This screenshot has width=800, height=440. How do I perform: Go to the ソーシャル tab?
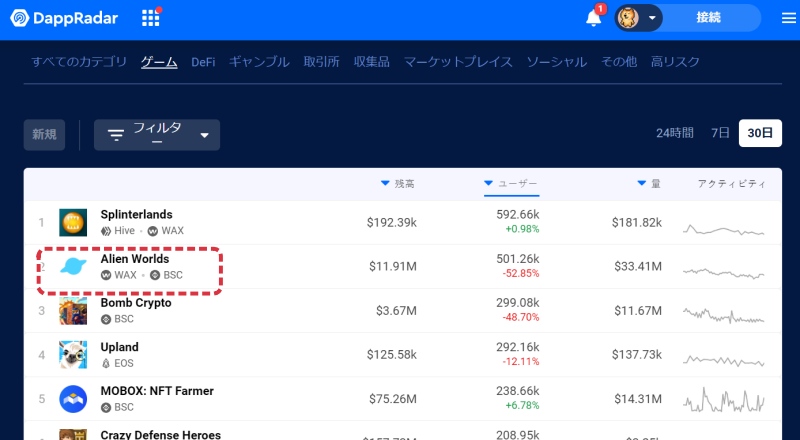557,62
